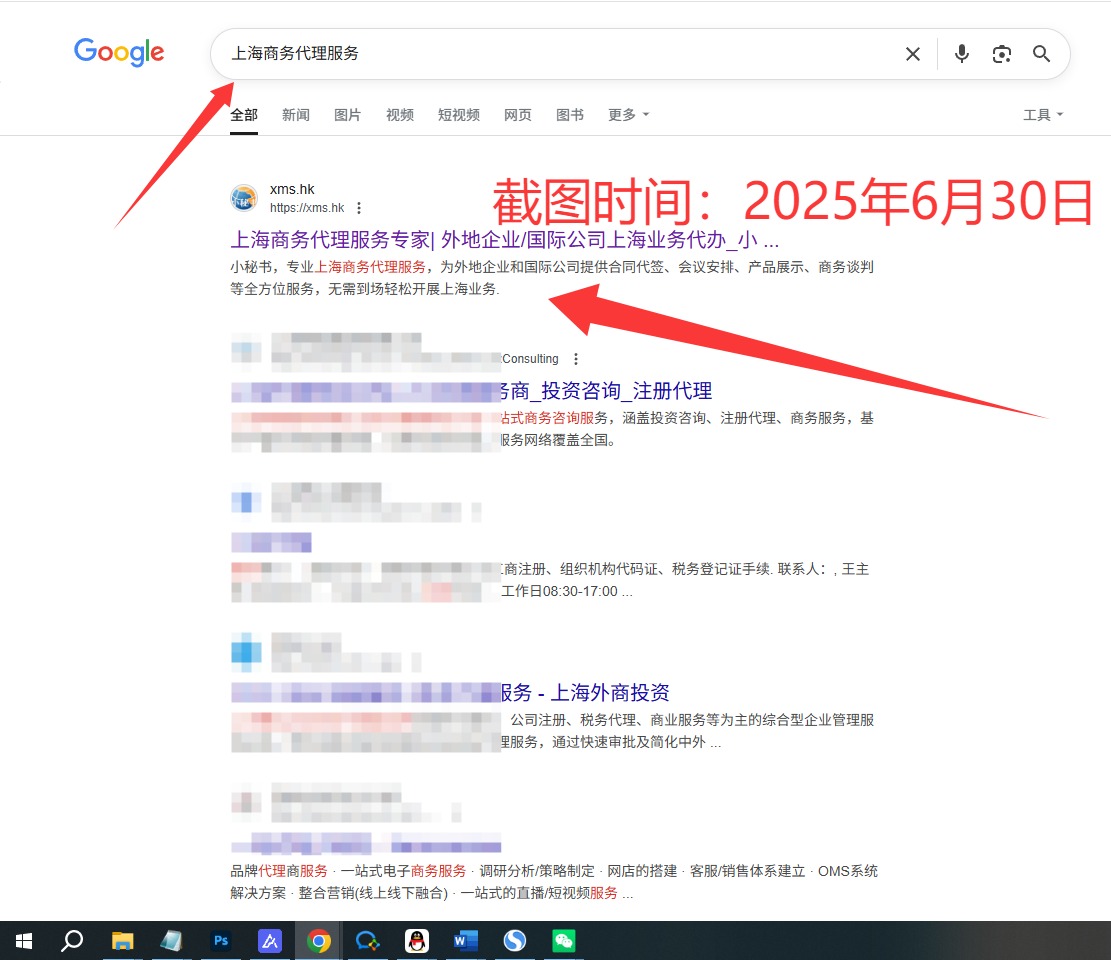
Task: Start voice search with microphone icon
Action: coord(961,54)
